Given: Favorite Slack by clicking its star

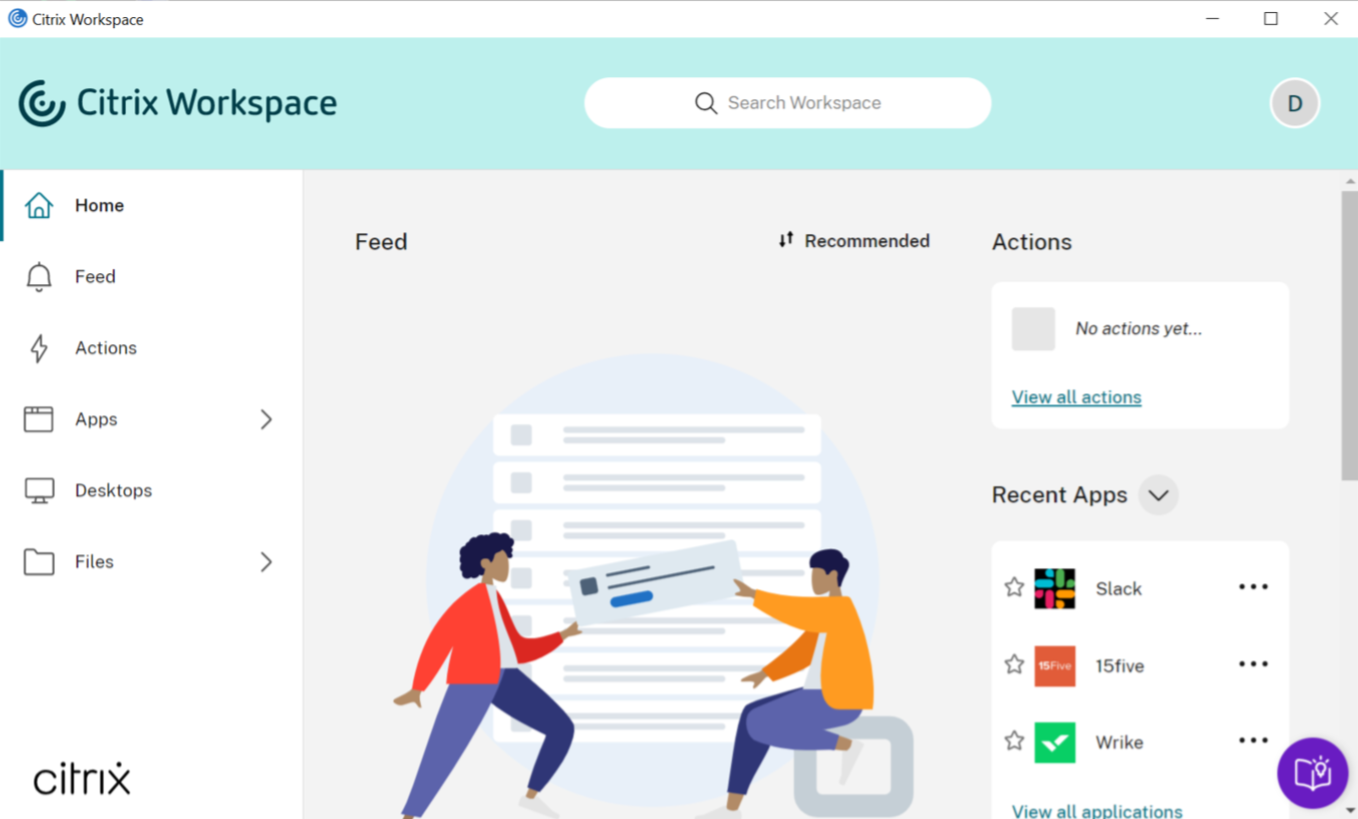Looking at the screenshot, I should coord(1013,588).
